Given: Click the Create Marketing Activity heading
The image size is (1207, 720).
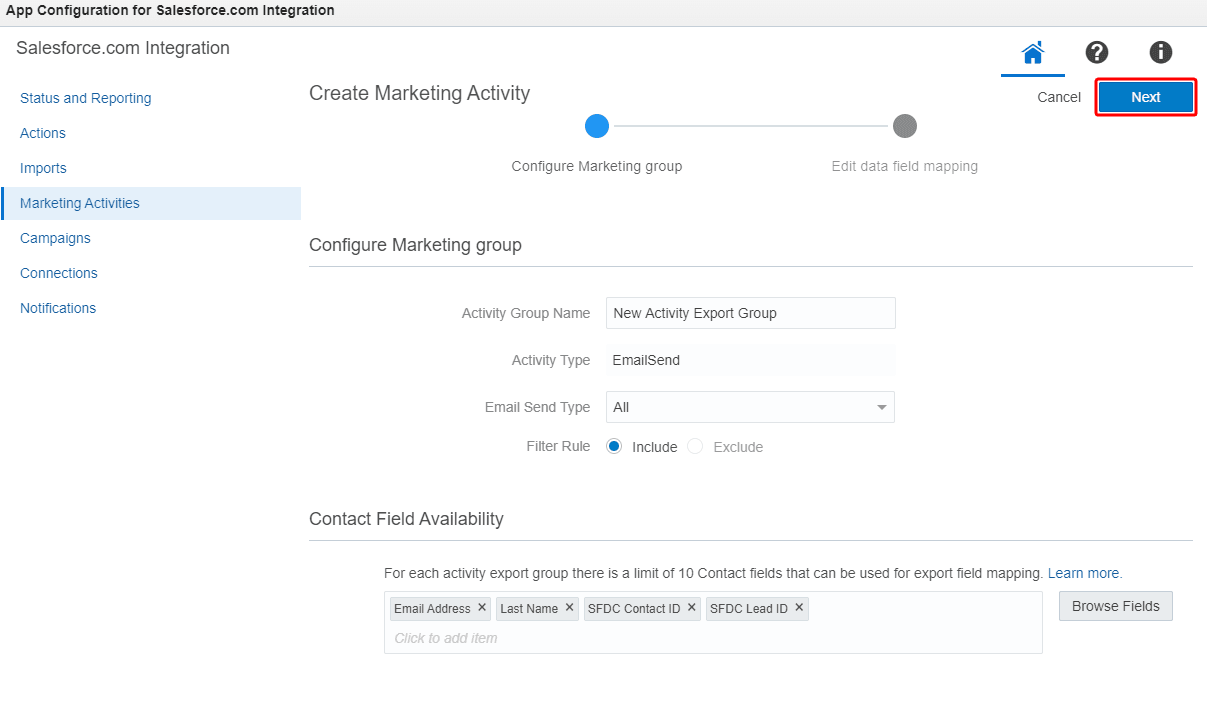Looking at the screenshot, I should coord(419,93).
